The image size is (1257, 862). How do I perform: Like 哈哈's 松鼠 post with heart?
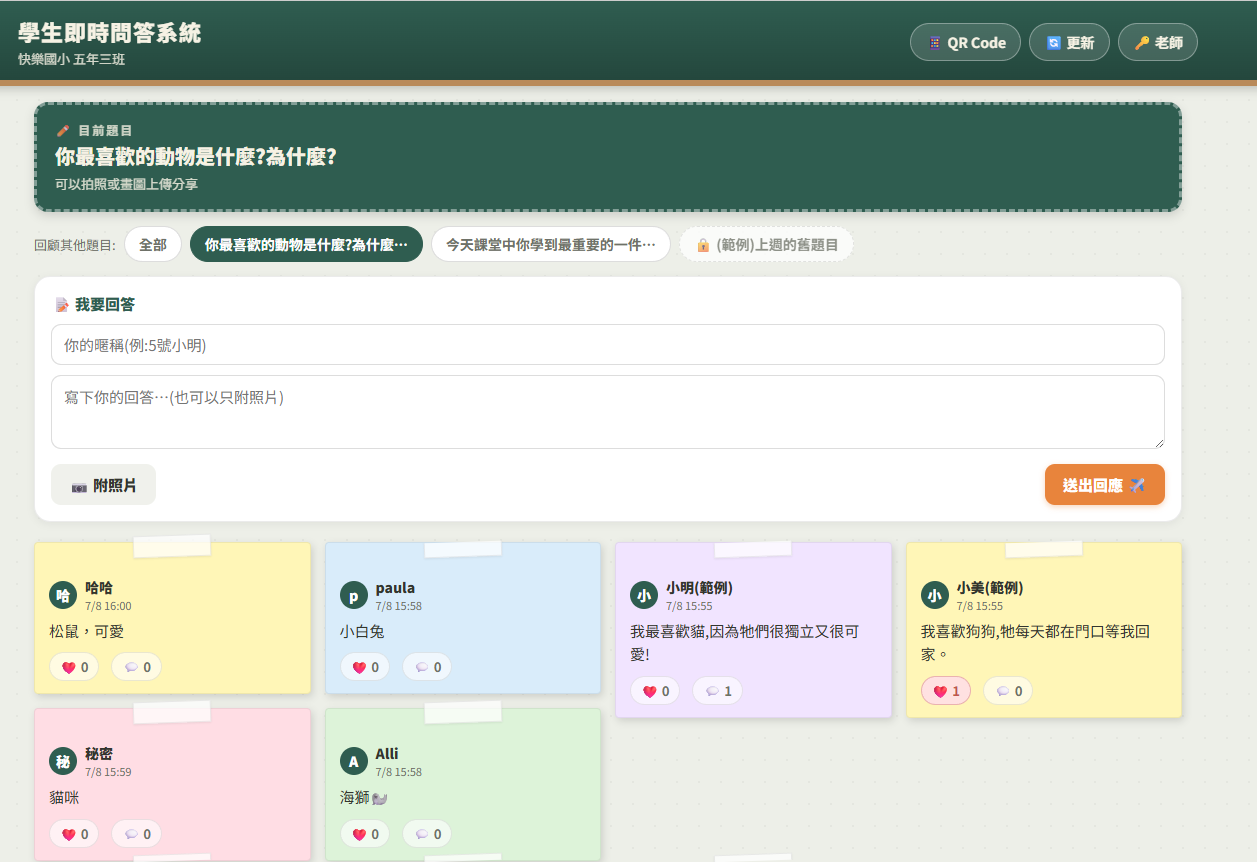click(x=74, y=667)
